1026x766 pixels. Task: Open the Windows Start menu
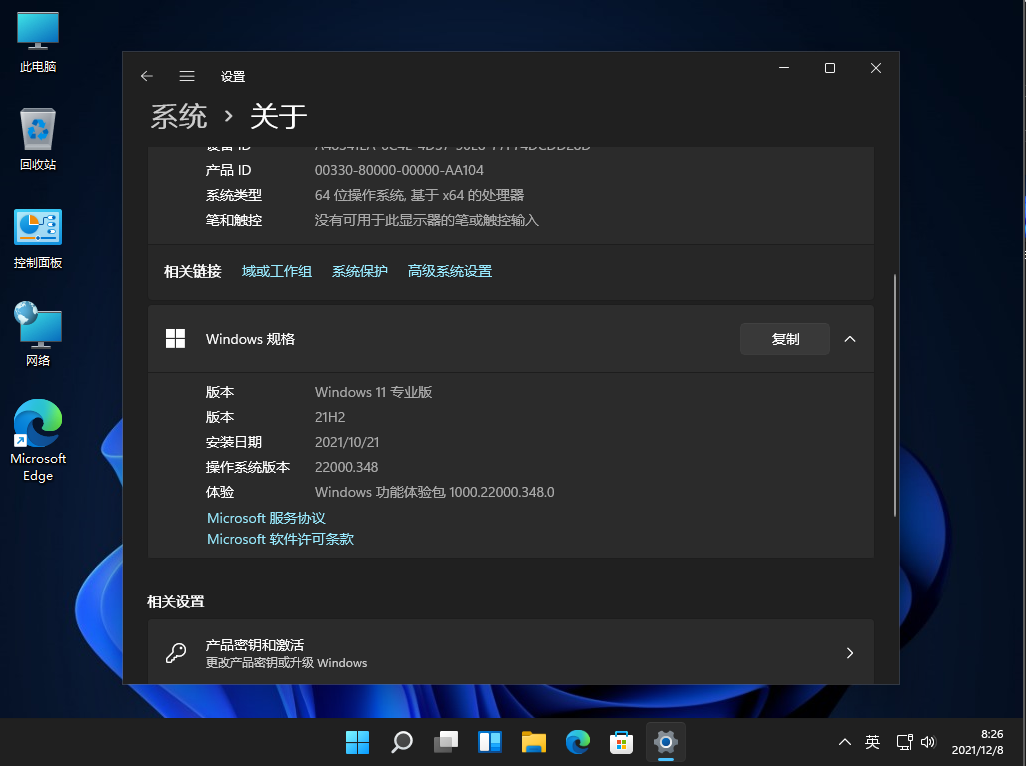357,742
